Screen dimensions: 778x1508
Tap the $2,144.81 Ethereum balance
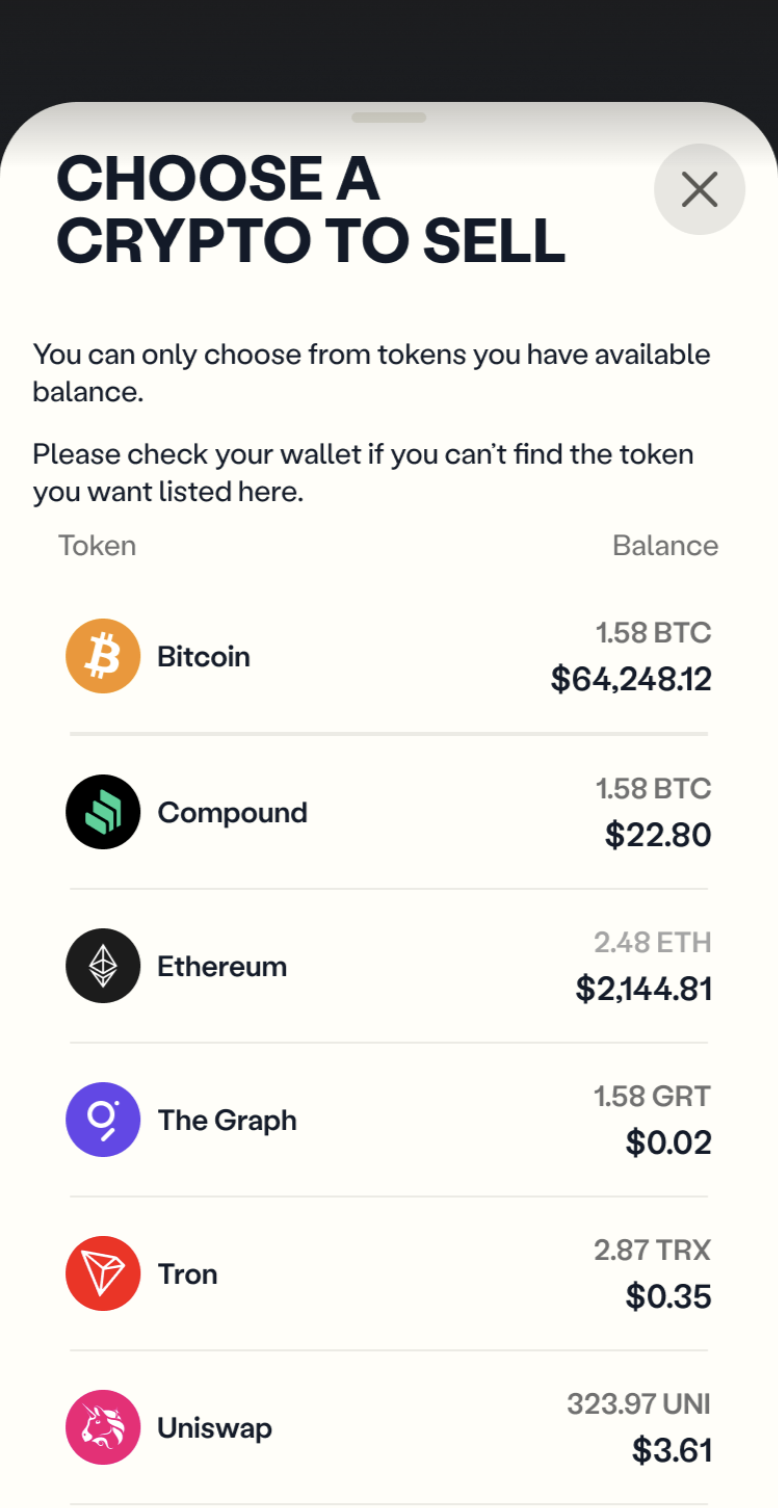pyautogui.click(x=644, y=990)
